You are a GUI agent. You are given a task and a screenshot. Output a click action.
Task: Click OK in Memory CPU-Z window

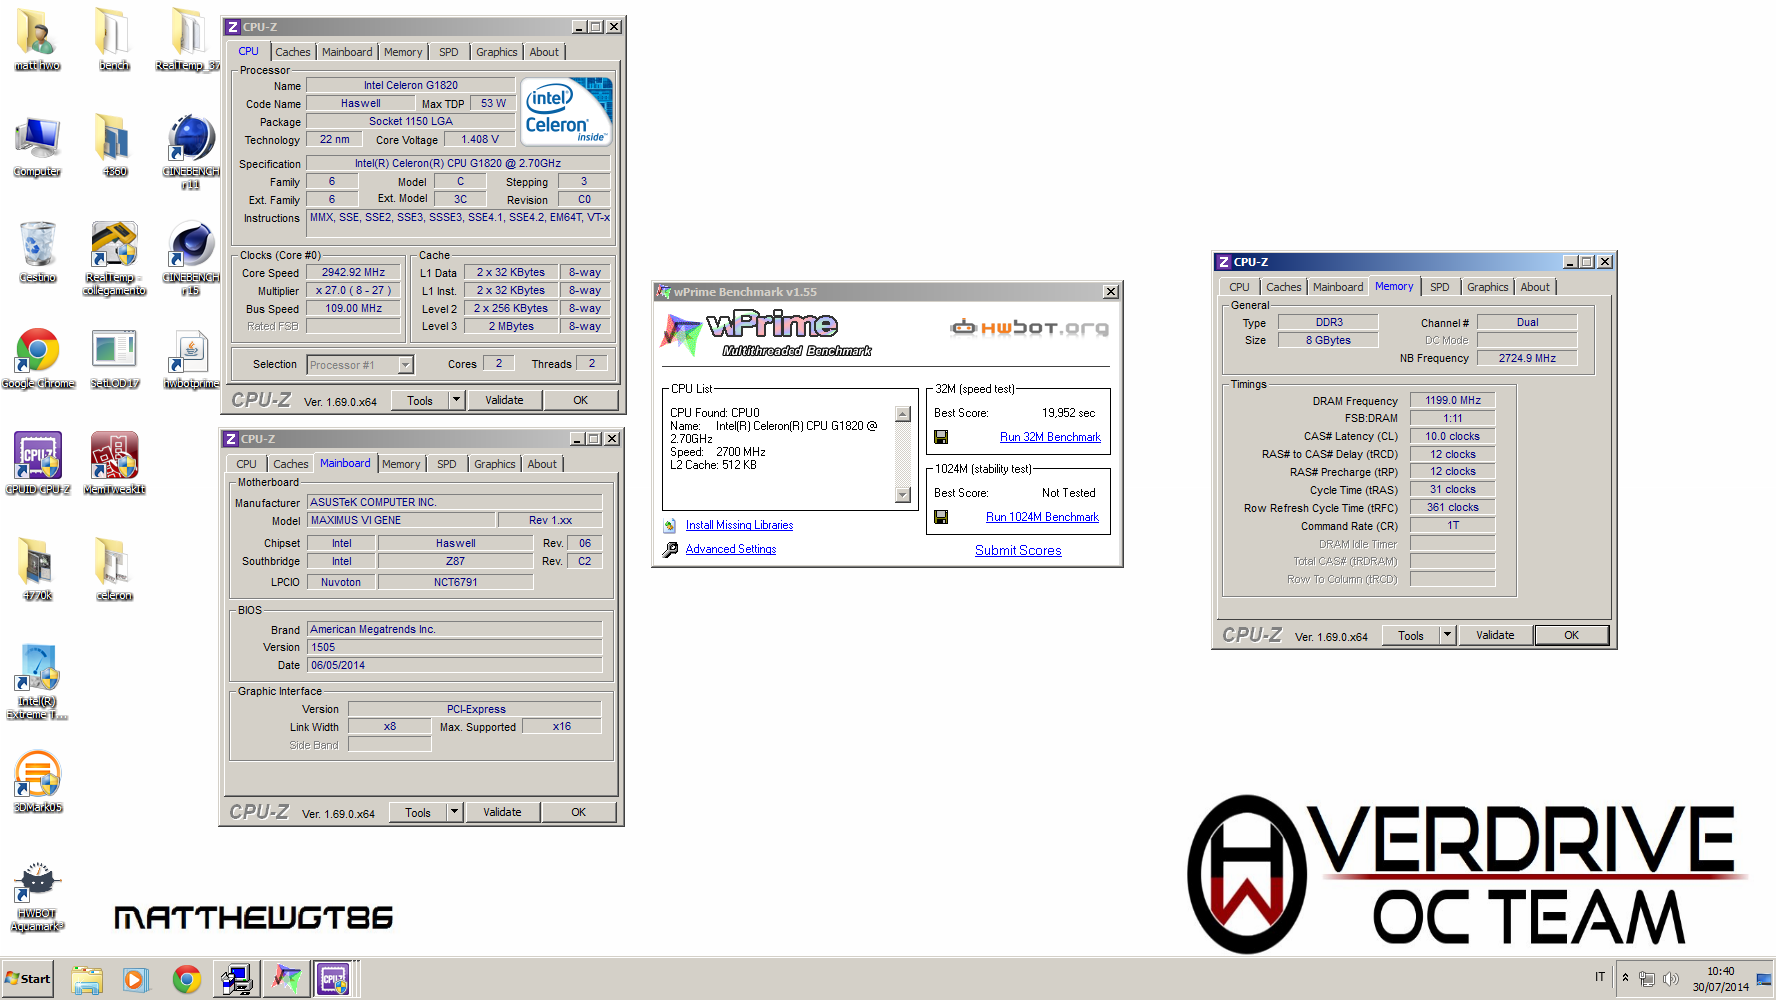click(x=1571, y=635)
